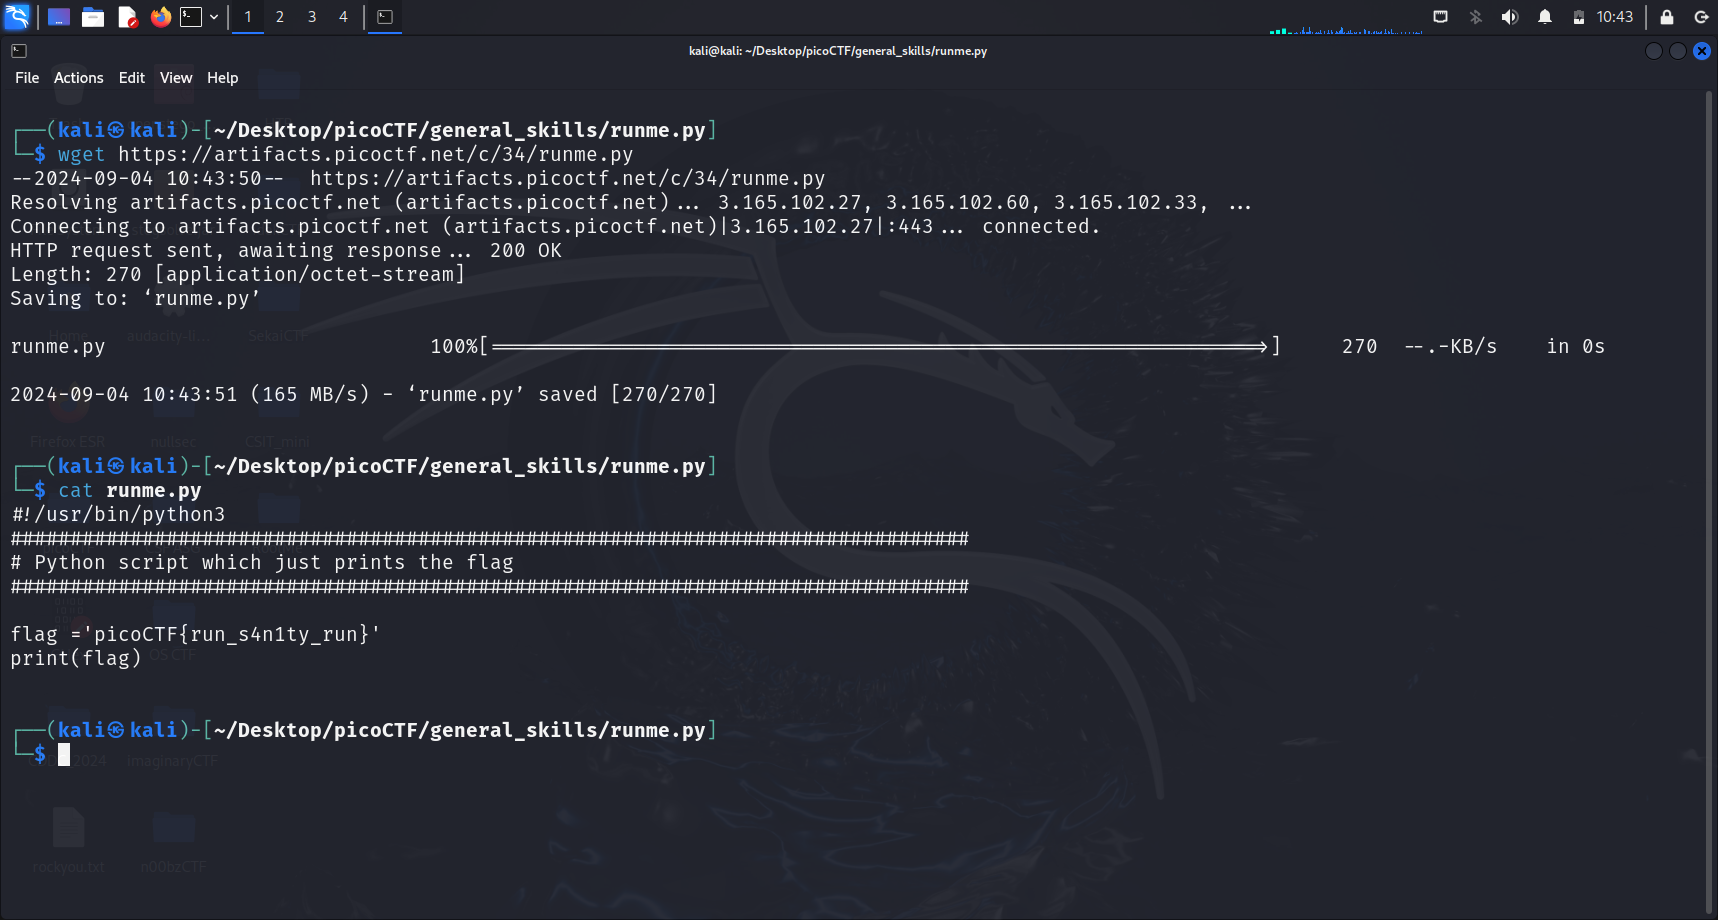The image size is (1718, 920).
Task: Open the Kali applications menu
Action: click(18, 17)
